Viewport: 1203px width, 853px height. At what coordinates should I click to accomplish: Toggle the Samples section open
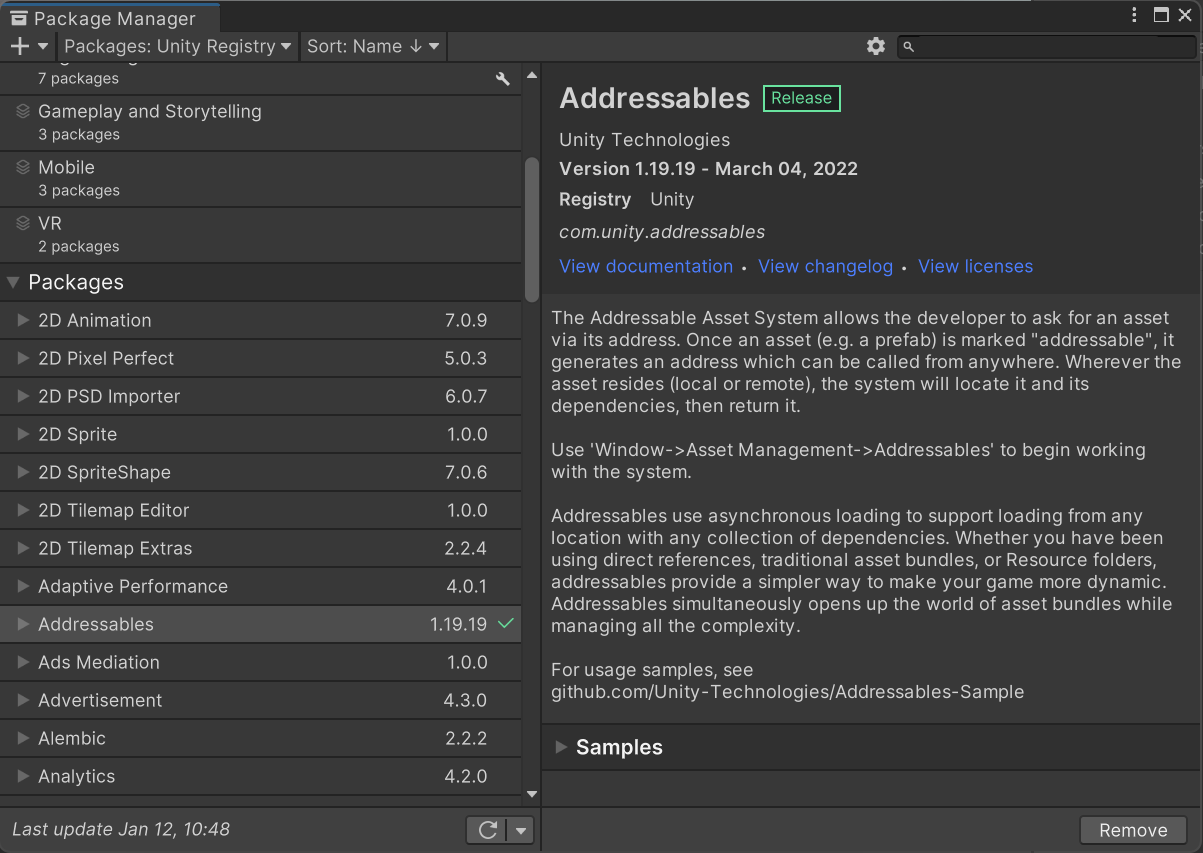click(563, 746)
